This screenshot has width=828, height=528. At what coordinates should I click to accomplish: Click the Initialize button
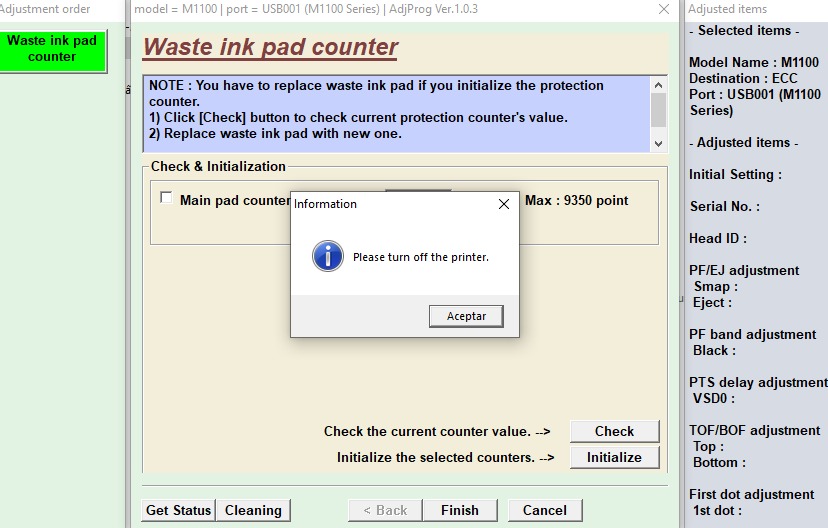tap(615, 457)
